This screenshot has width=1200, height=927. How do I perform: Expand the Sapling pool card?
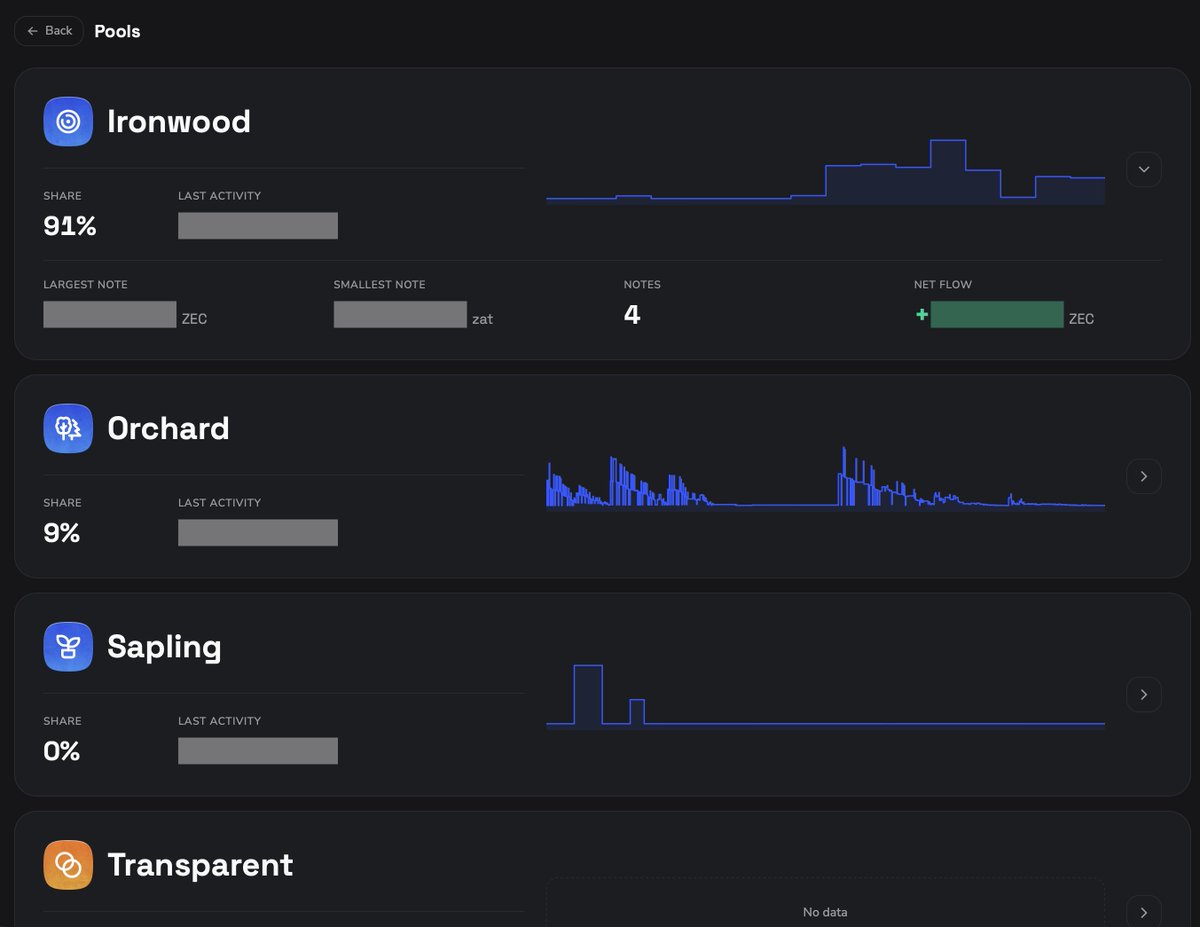tap(1144, 694)
